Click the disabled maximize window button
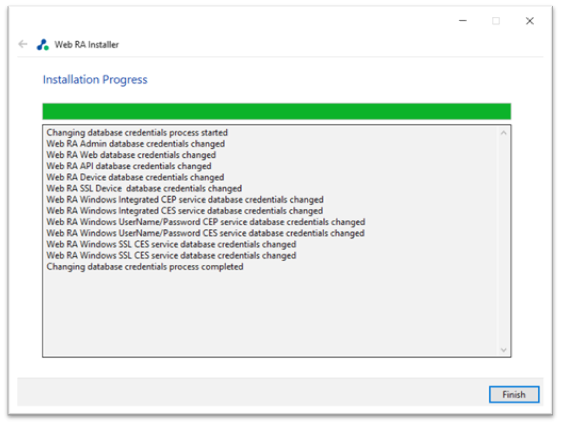Screen dimensions: 561x425 [x=496, y=21]
